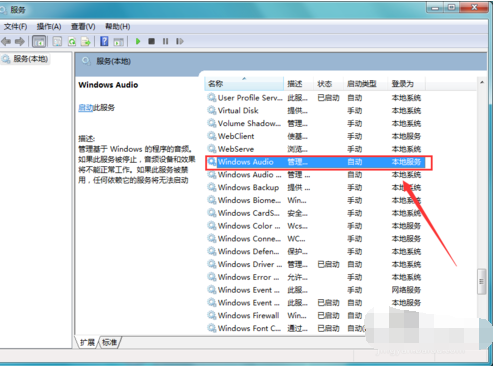Select the Windows Biome... service name
The image size is (493, 367).
(x=249, y=200)
